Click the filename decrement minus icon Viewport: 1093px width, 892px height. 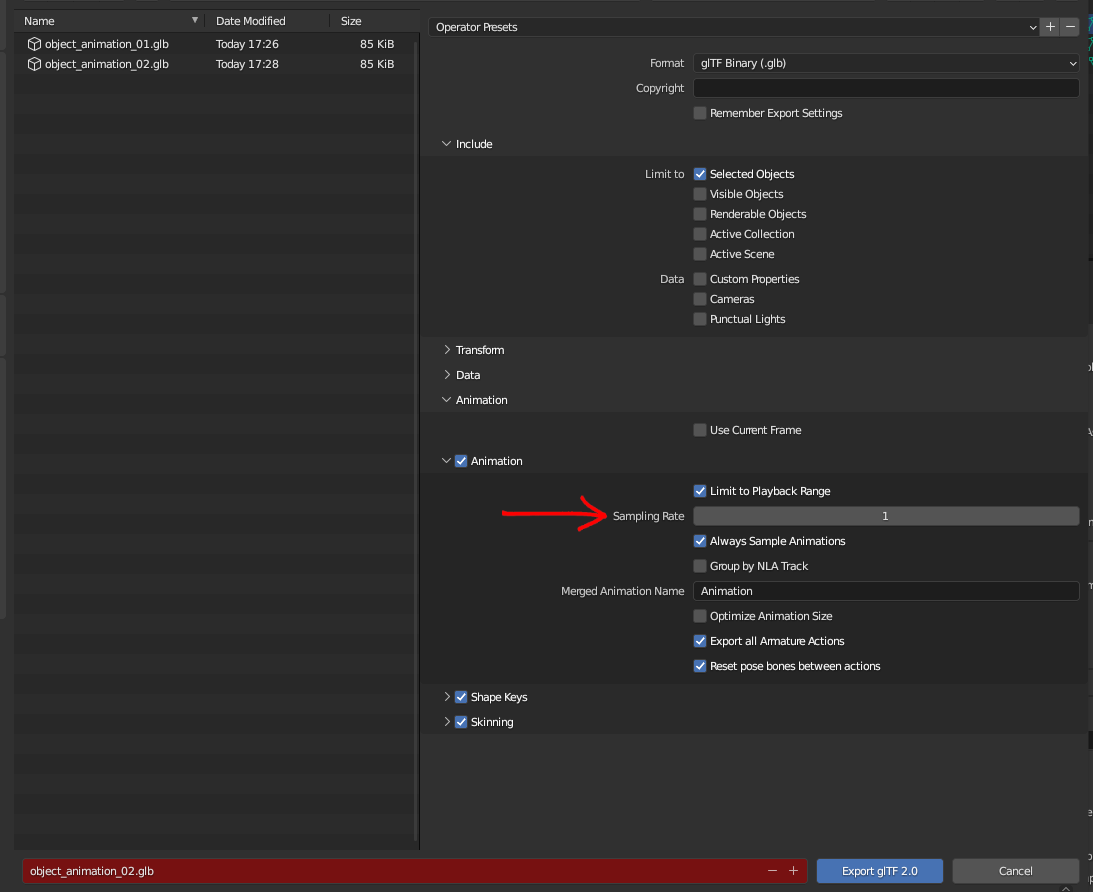tap(772, 871)
